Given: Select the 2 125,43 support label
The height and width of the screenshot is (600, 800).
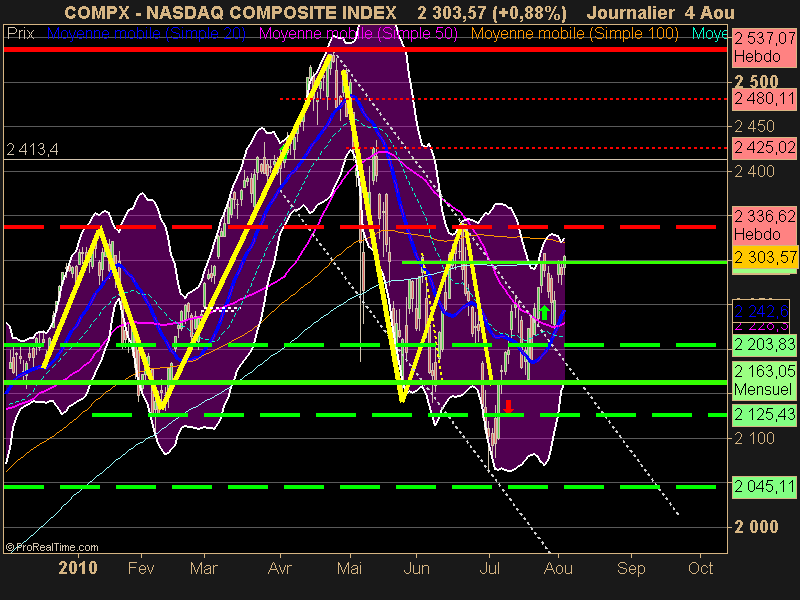Looking at the screenshot, I should click(764, 414).
